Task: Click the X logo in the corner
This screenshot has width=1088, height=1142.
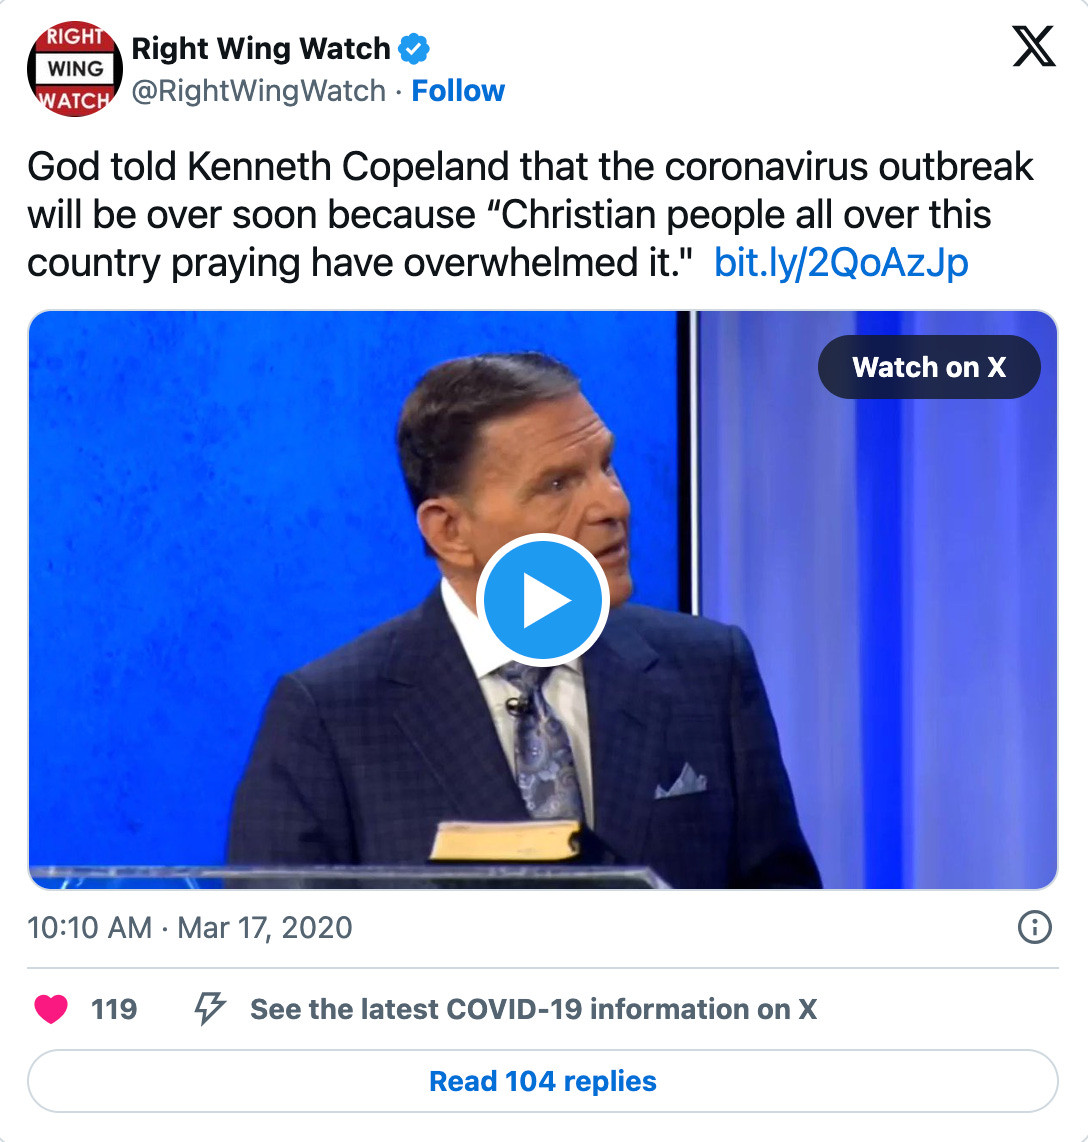Action: pyautogui.click(x=1033, y=46)
